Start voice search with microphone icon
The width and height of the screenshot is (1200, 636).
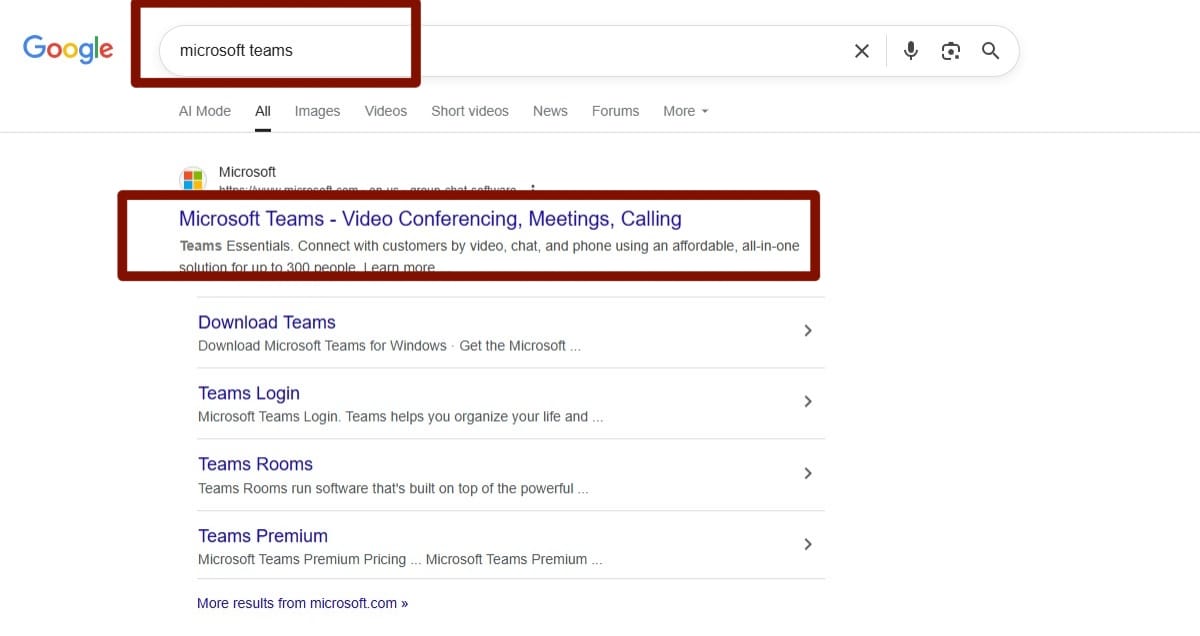pyautogui.click(x=910, y=51)
